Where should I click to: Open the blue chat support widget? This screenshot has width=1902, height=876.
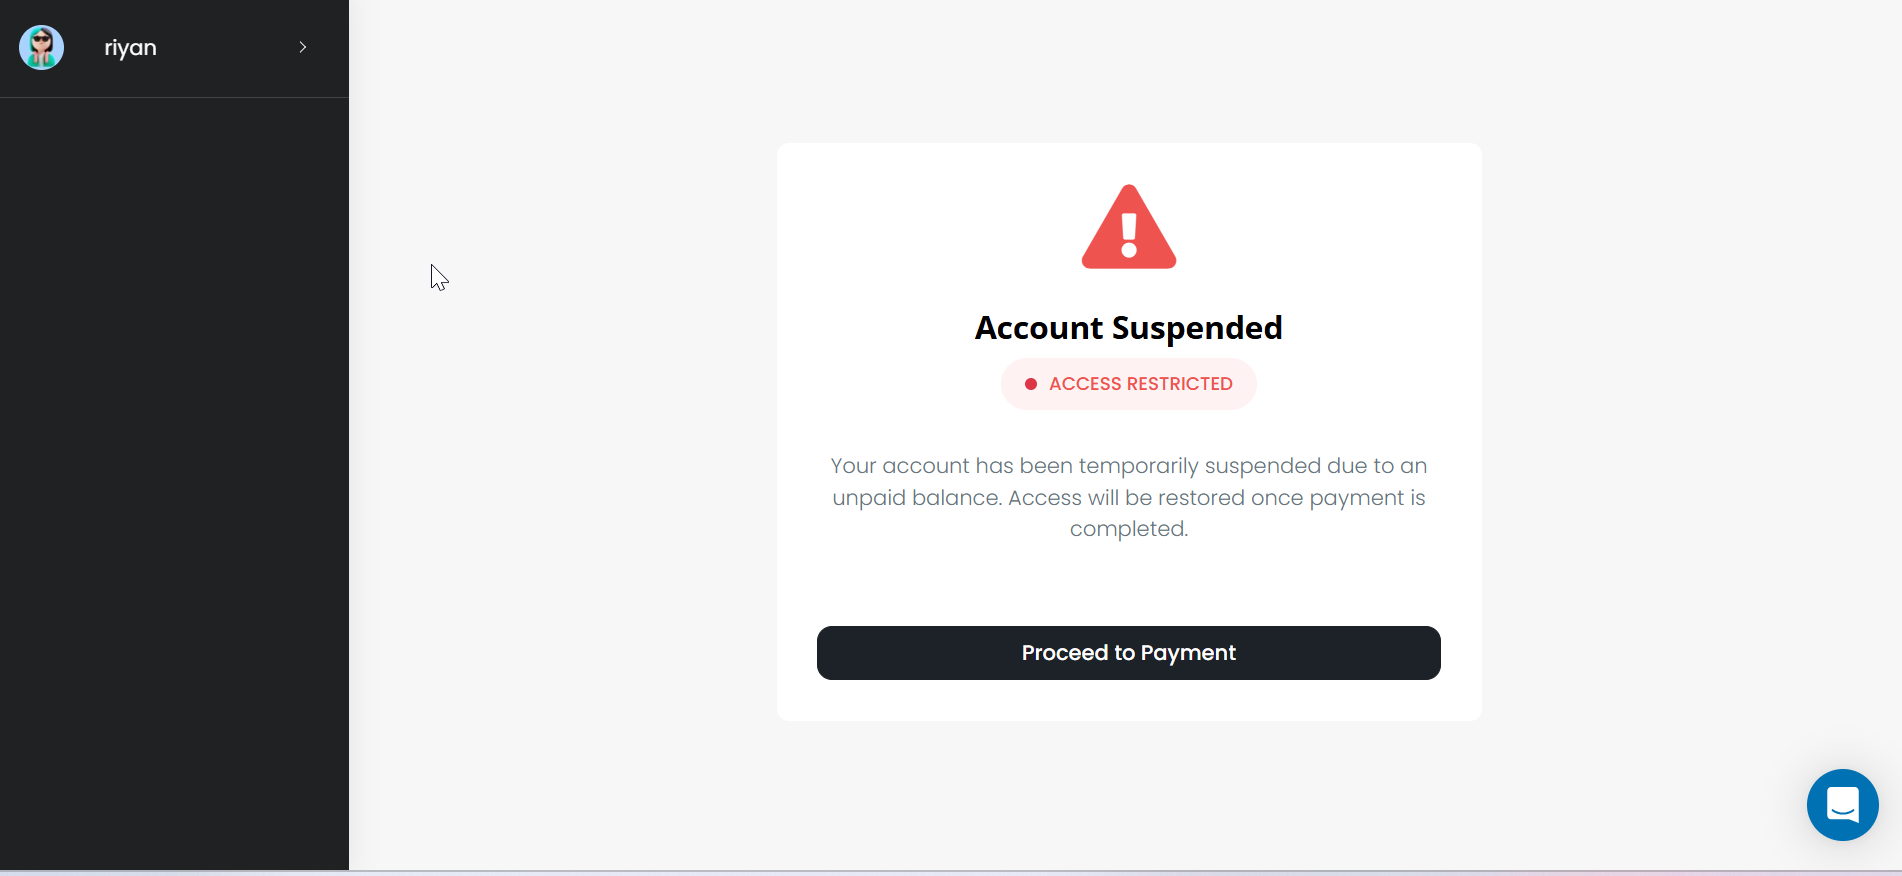[x=1841, y=804]
